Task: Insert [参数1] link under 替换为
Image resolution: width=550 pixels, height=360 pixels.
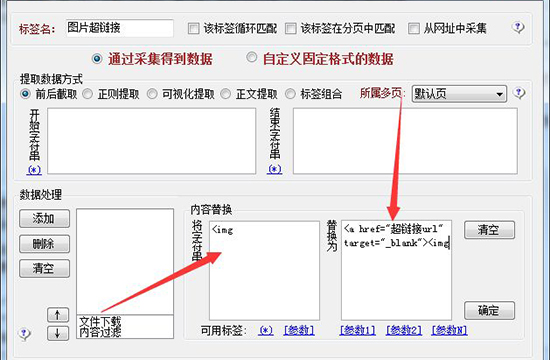Action: (x=357, y=331)
